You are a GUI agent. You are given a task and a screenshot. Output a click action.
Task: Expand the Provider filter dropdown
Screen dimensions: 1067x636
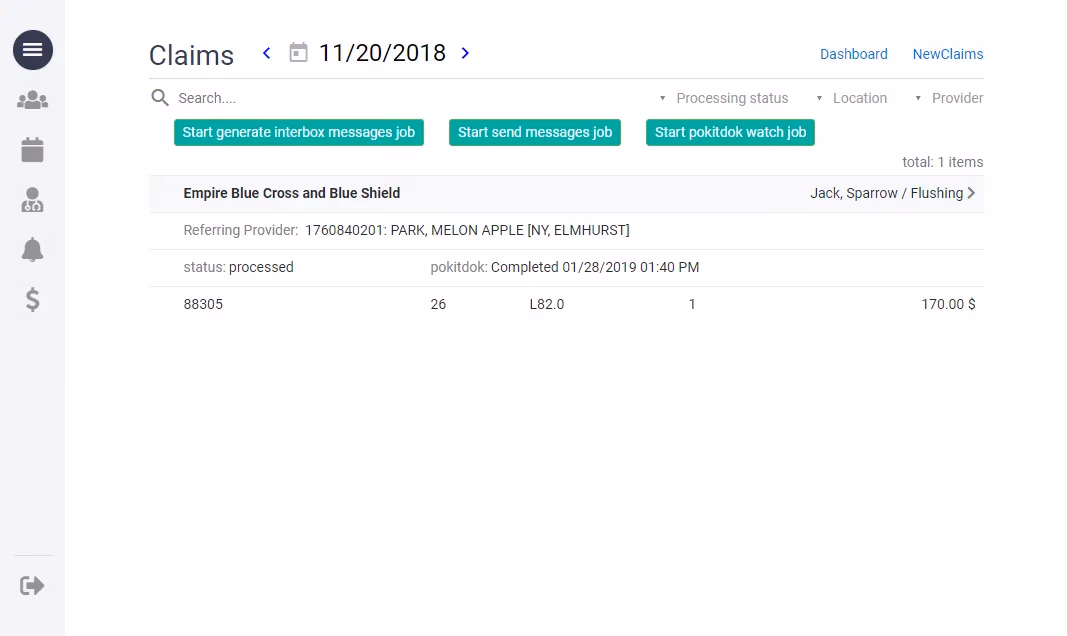(x=948, y=98)
